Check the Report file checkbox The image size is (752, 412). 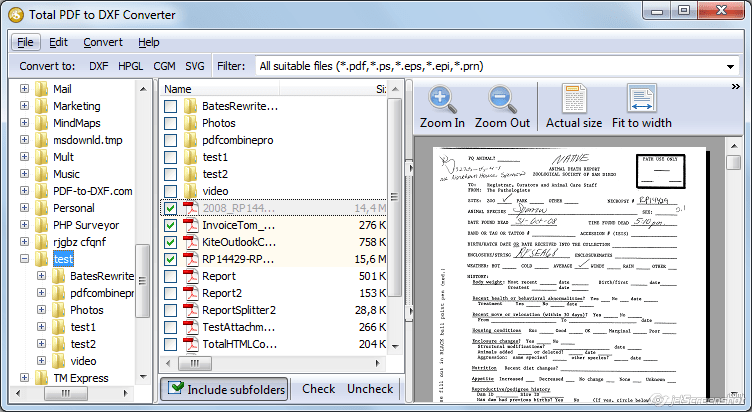170,276
